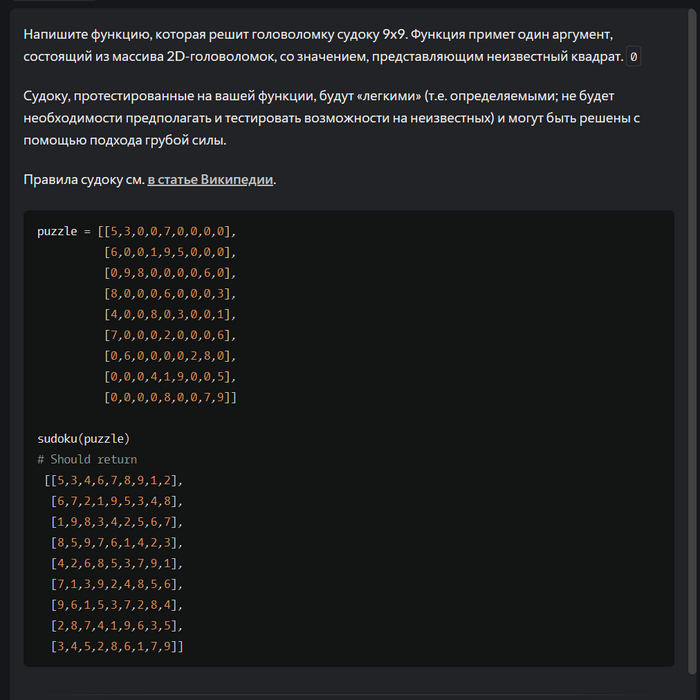Select the puzzle row "[0,0,0,4,1,9,0,0,5]"

tap(170, 377)
